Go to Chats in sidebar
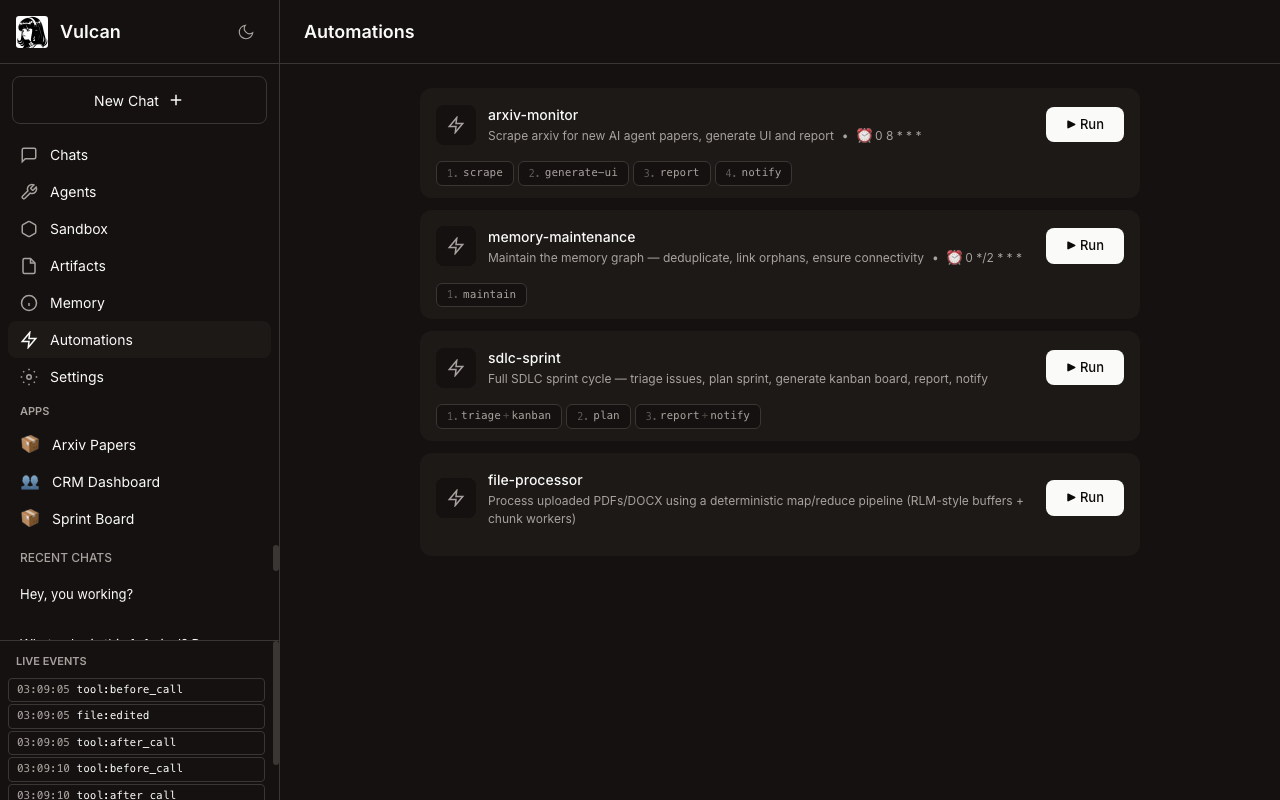1280x800 pixels. point(69,155)
